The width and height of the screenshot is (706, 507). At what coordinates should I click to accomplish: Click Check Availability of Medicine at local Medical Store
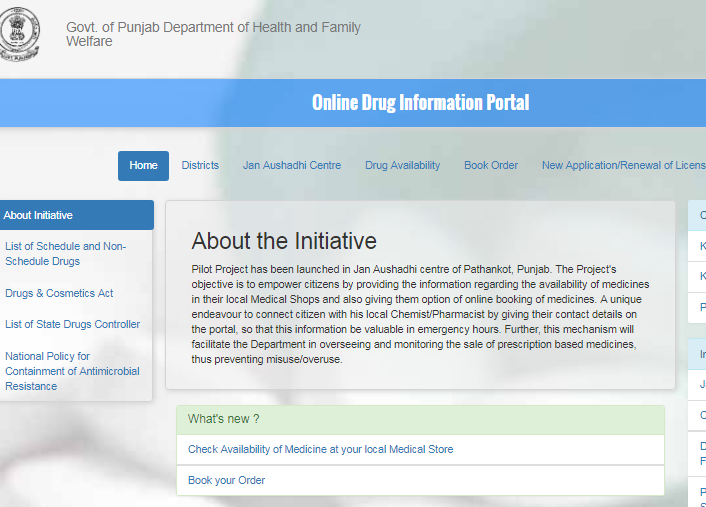(321, 449)
